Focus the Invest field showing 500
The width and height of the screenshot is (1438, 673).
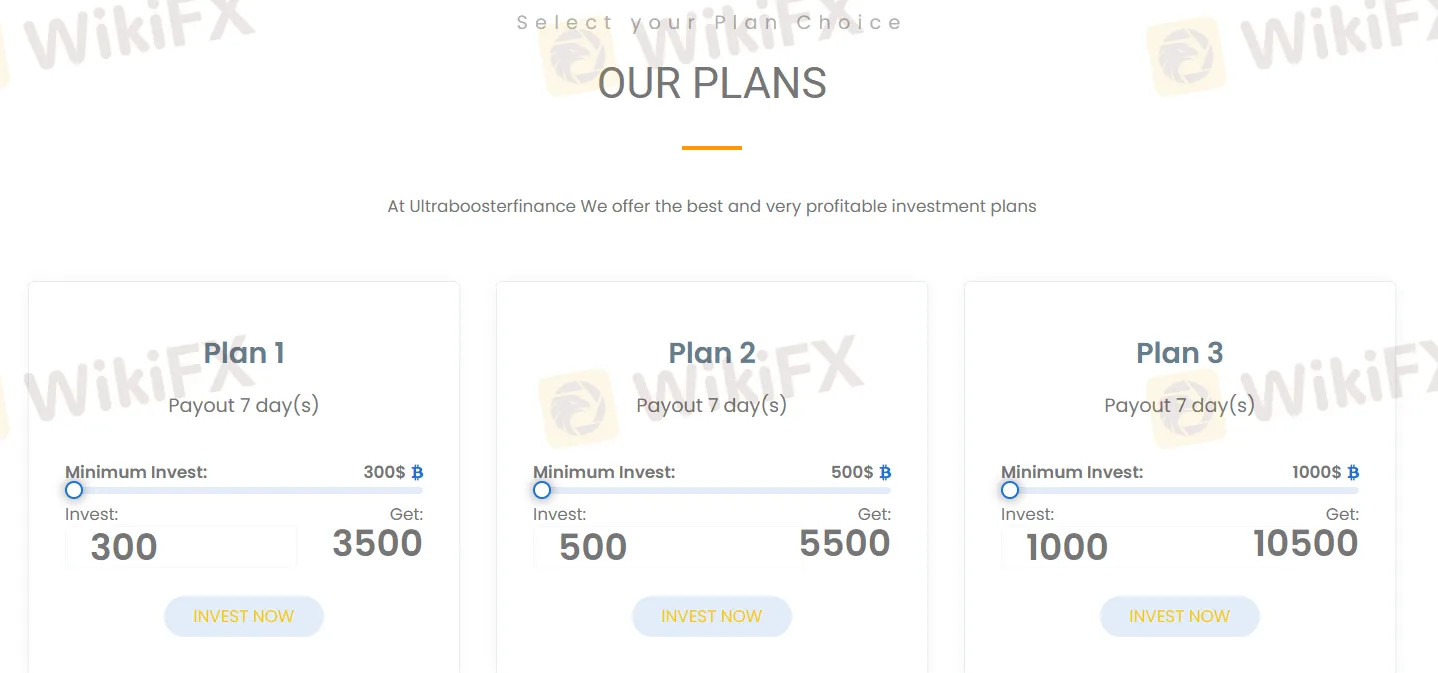click(649, 547)
